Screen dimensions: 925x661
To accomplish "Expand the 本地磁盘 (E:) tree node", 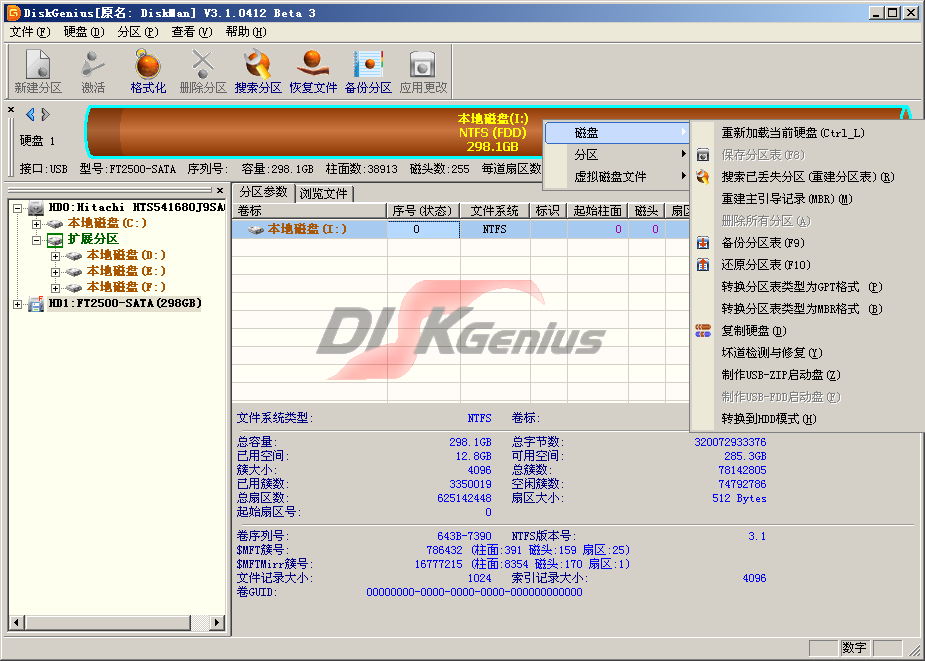I will [55, 271].
